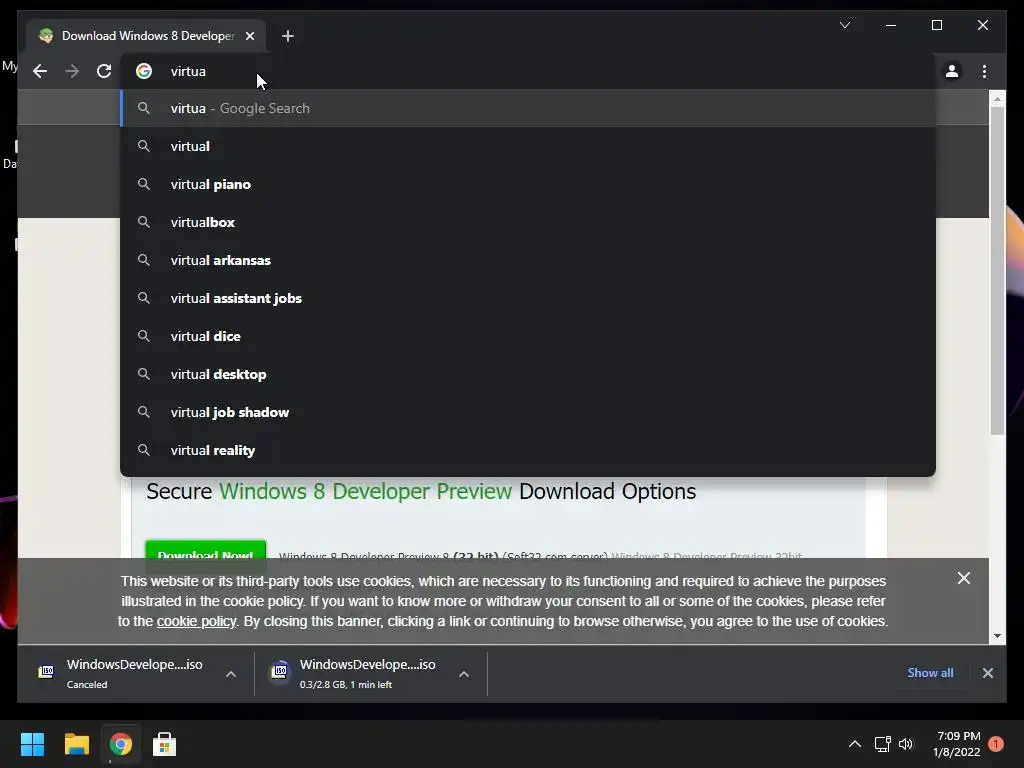
Task: Choose the 'virtual piano' suggestion
Action: [x=528, y=184]
